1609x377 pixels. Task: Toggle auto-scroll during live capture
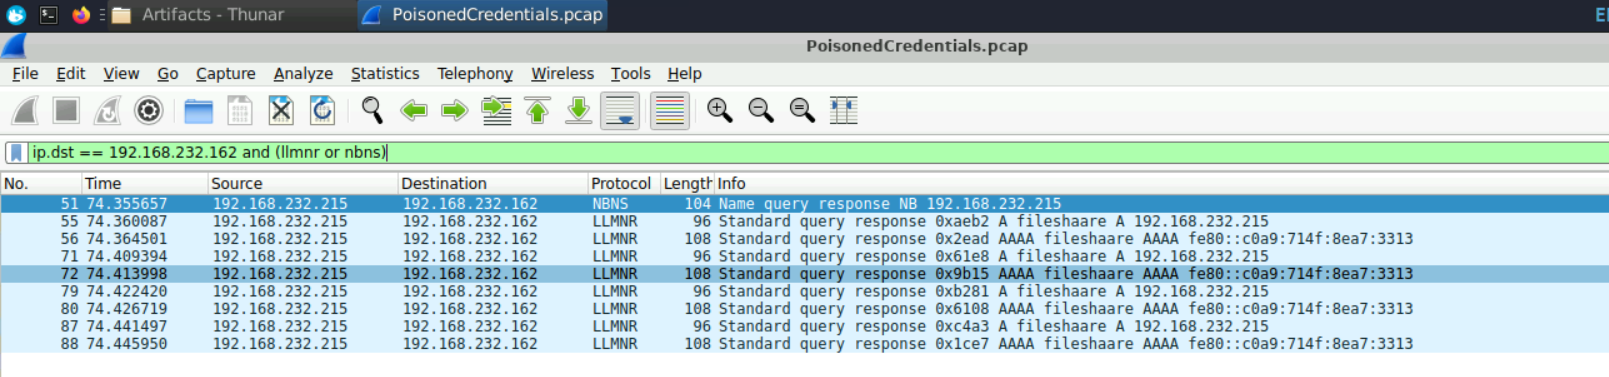click(x=620, y=110)
